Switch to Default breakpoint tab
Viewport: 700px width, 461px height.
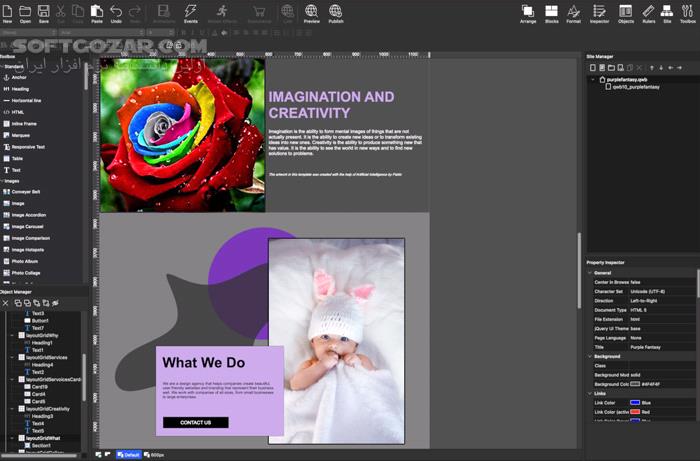tap(129, 455)
